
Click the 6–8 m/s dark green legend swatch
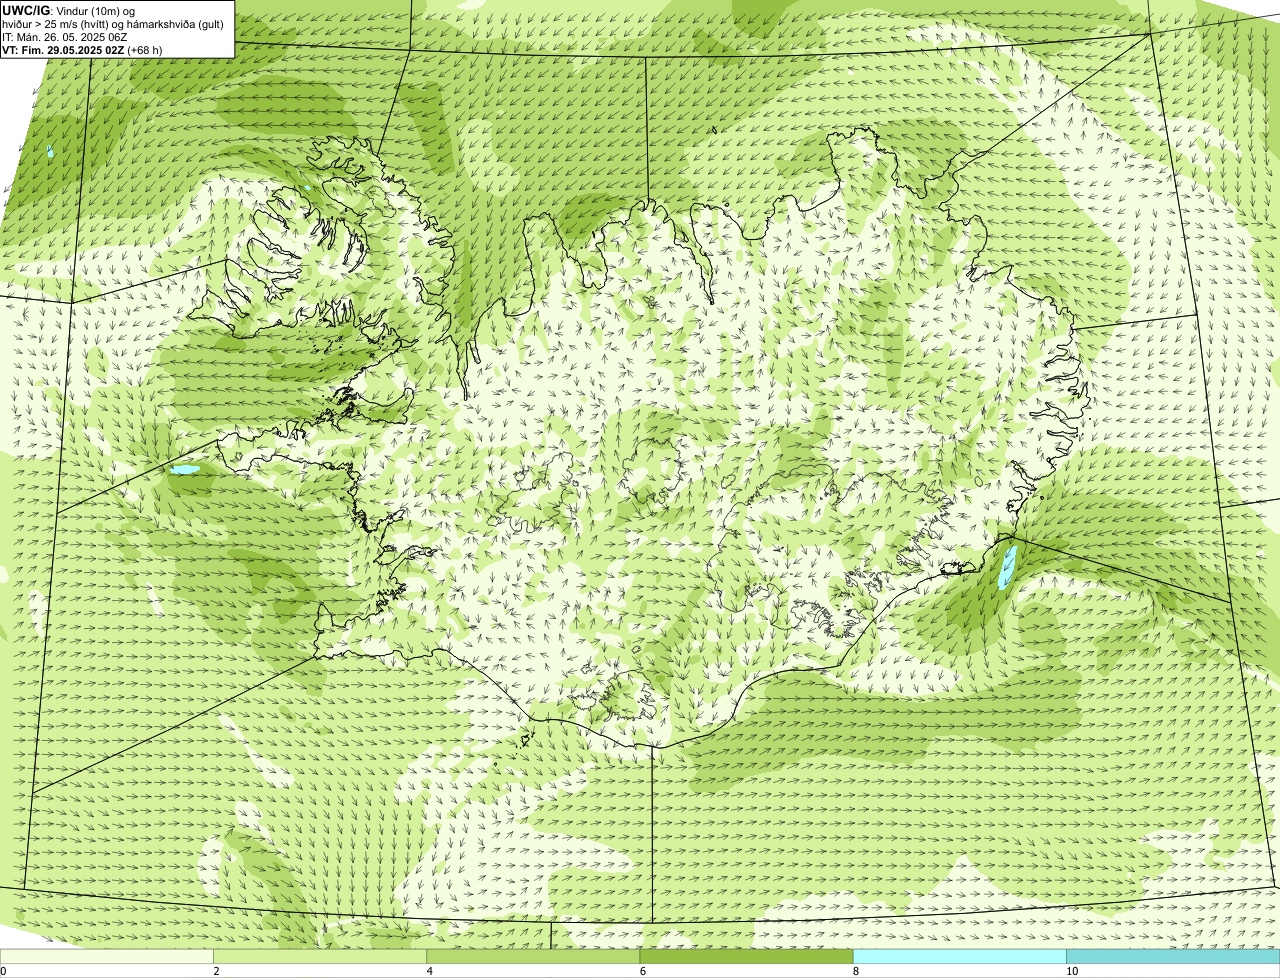point(746,957)
